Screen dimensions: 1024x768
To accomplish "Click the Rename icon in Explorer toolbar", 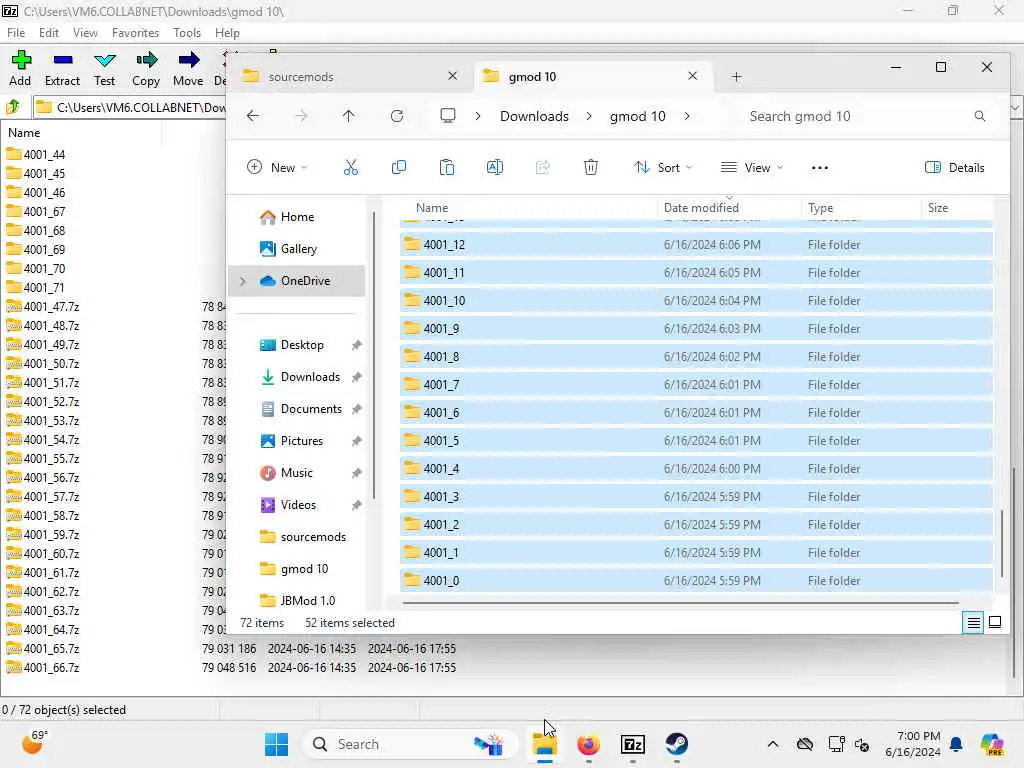I will tap(495, 168).
